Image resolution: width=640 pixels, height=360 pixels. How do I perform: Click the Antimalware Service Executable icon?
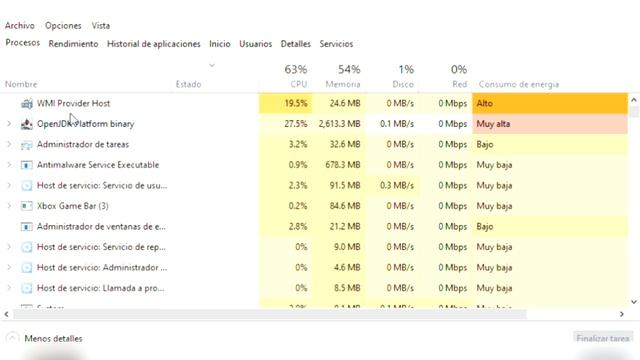pyautogui.click(x=27, y=165)
